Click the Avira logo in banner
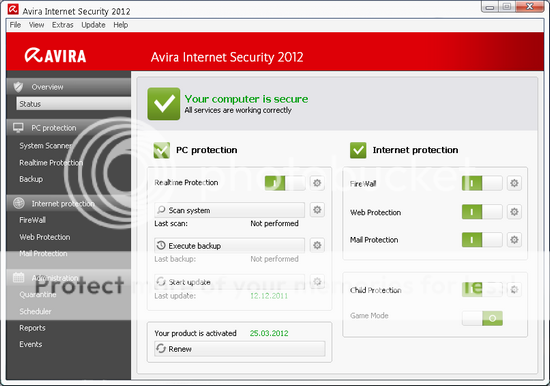Image resolution: width=550 pixels, height=386 pixels. [55, 55]
